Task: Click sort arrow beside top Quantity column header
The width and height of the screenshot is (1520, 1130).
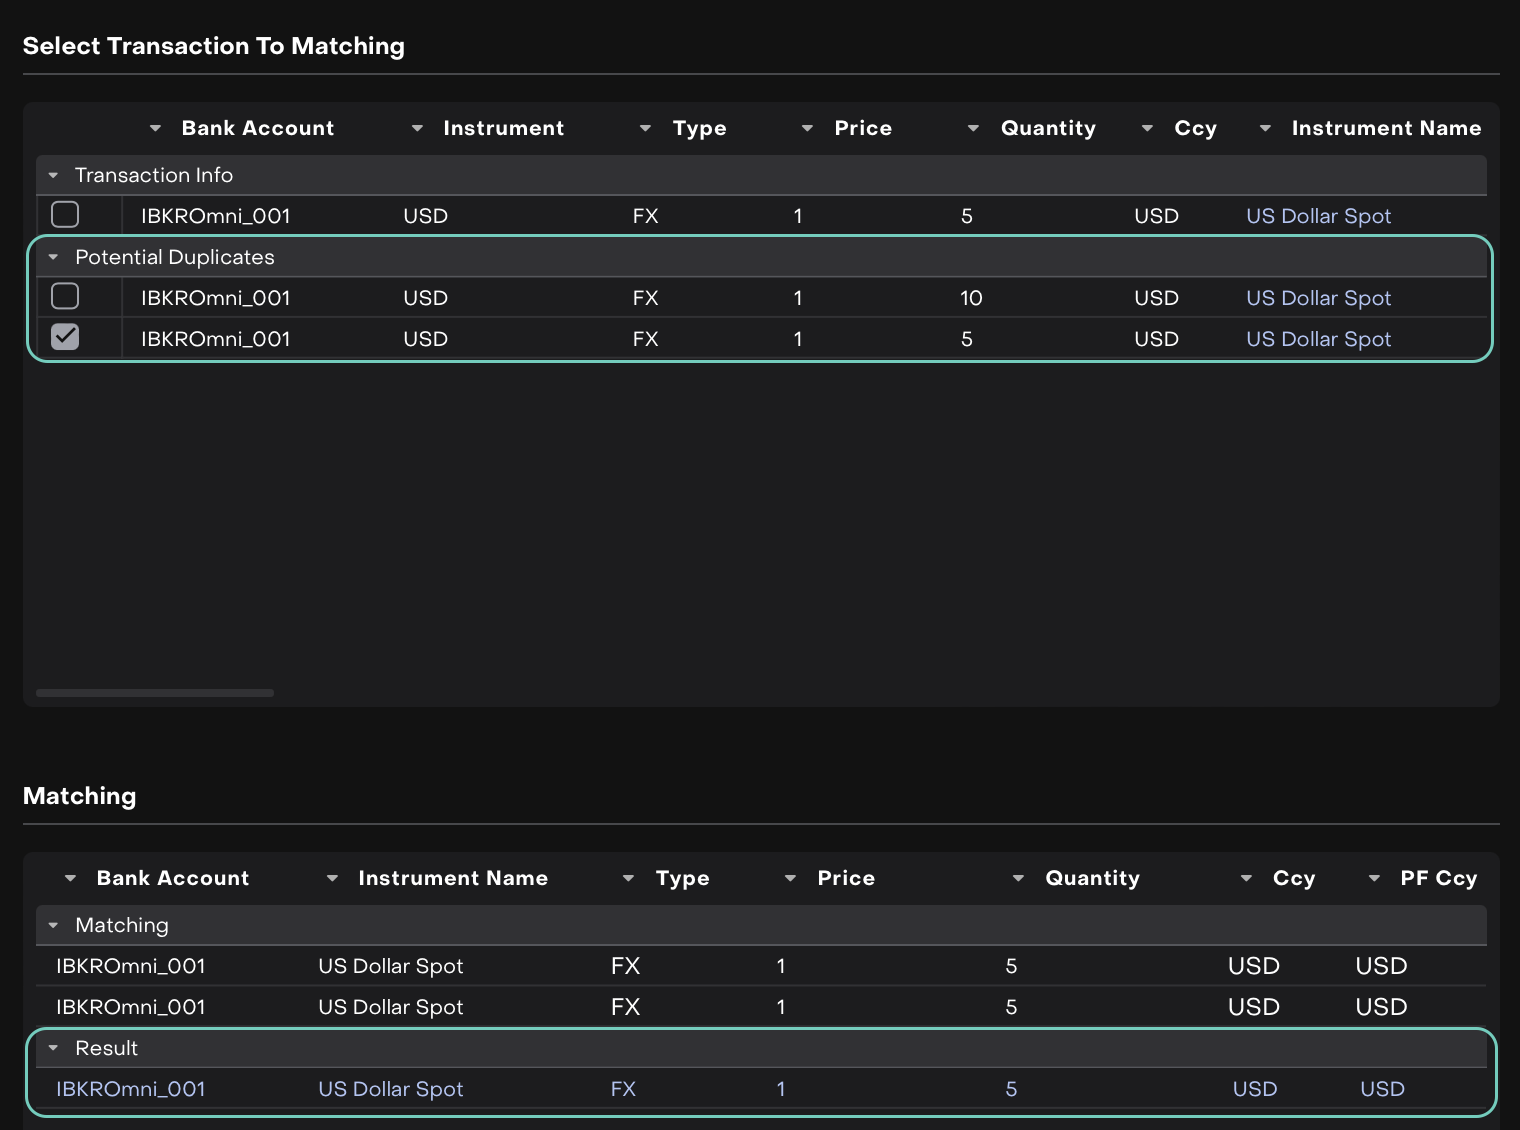Action: (973, 128)
